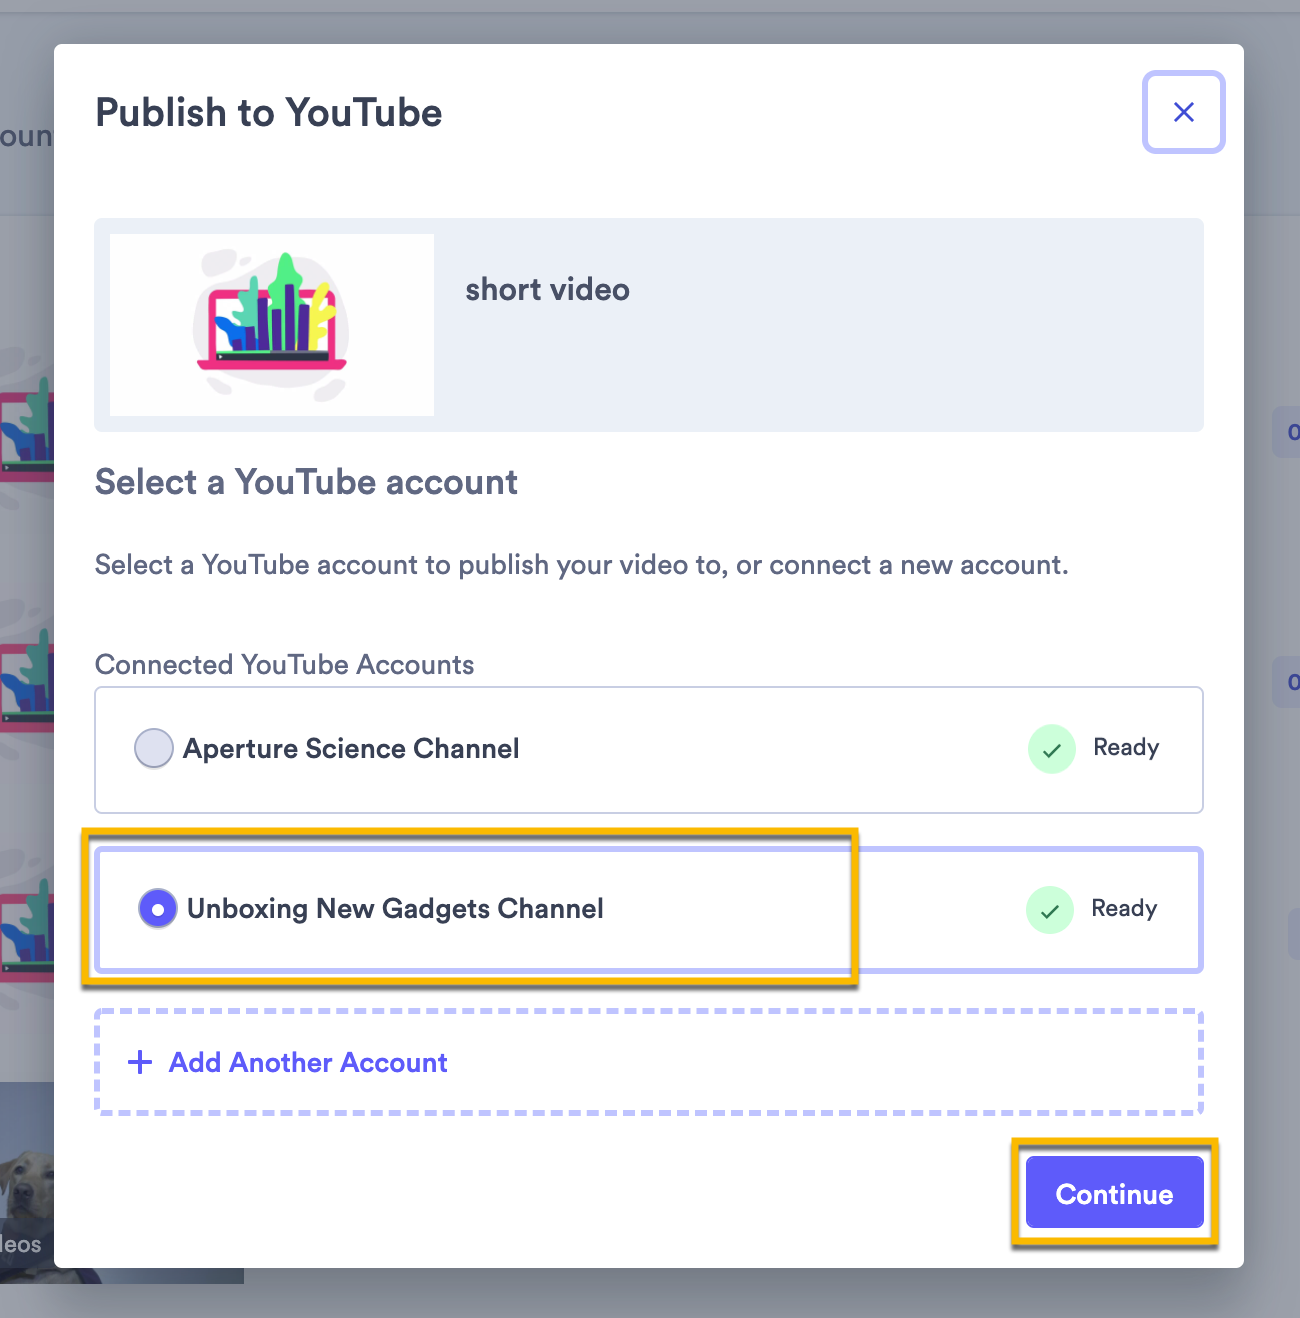Image resolution: width=1300 pixels, height=1318 pixels.
Task: Click the Continue button
Action: tap(1114, 1192)
